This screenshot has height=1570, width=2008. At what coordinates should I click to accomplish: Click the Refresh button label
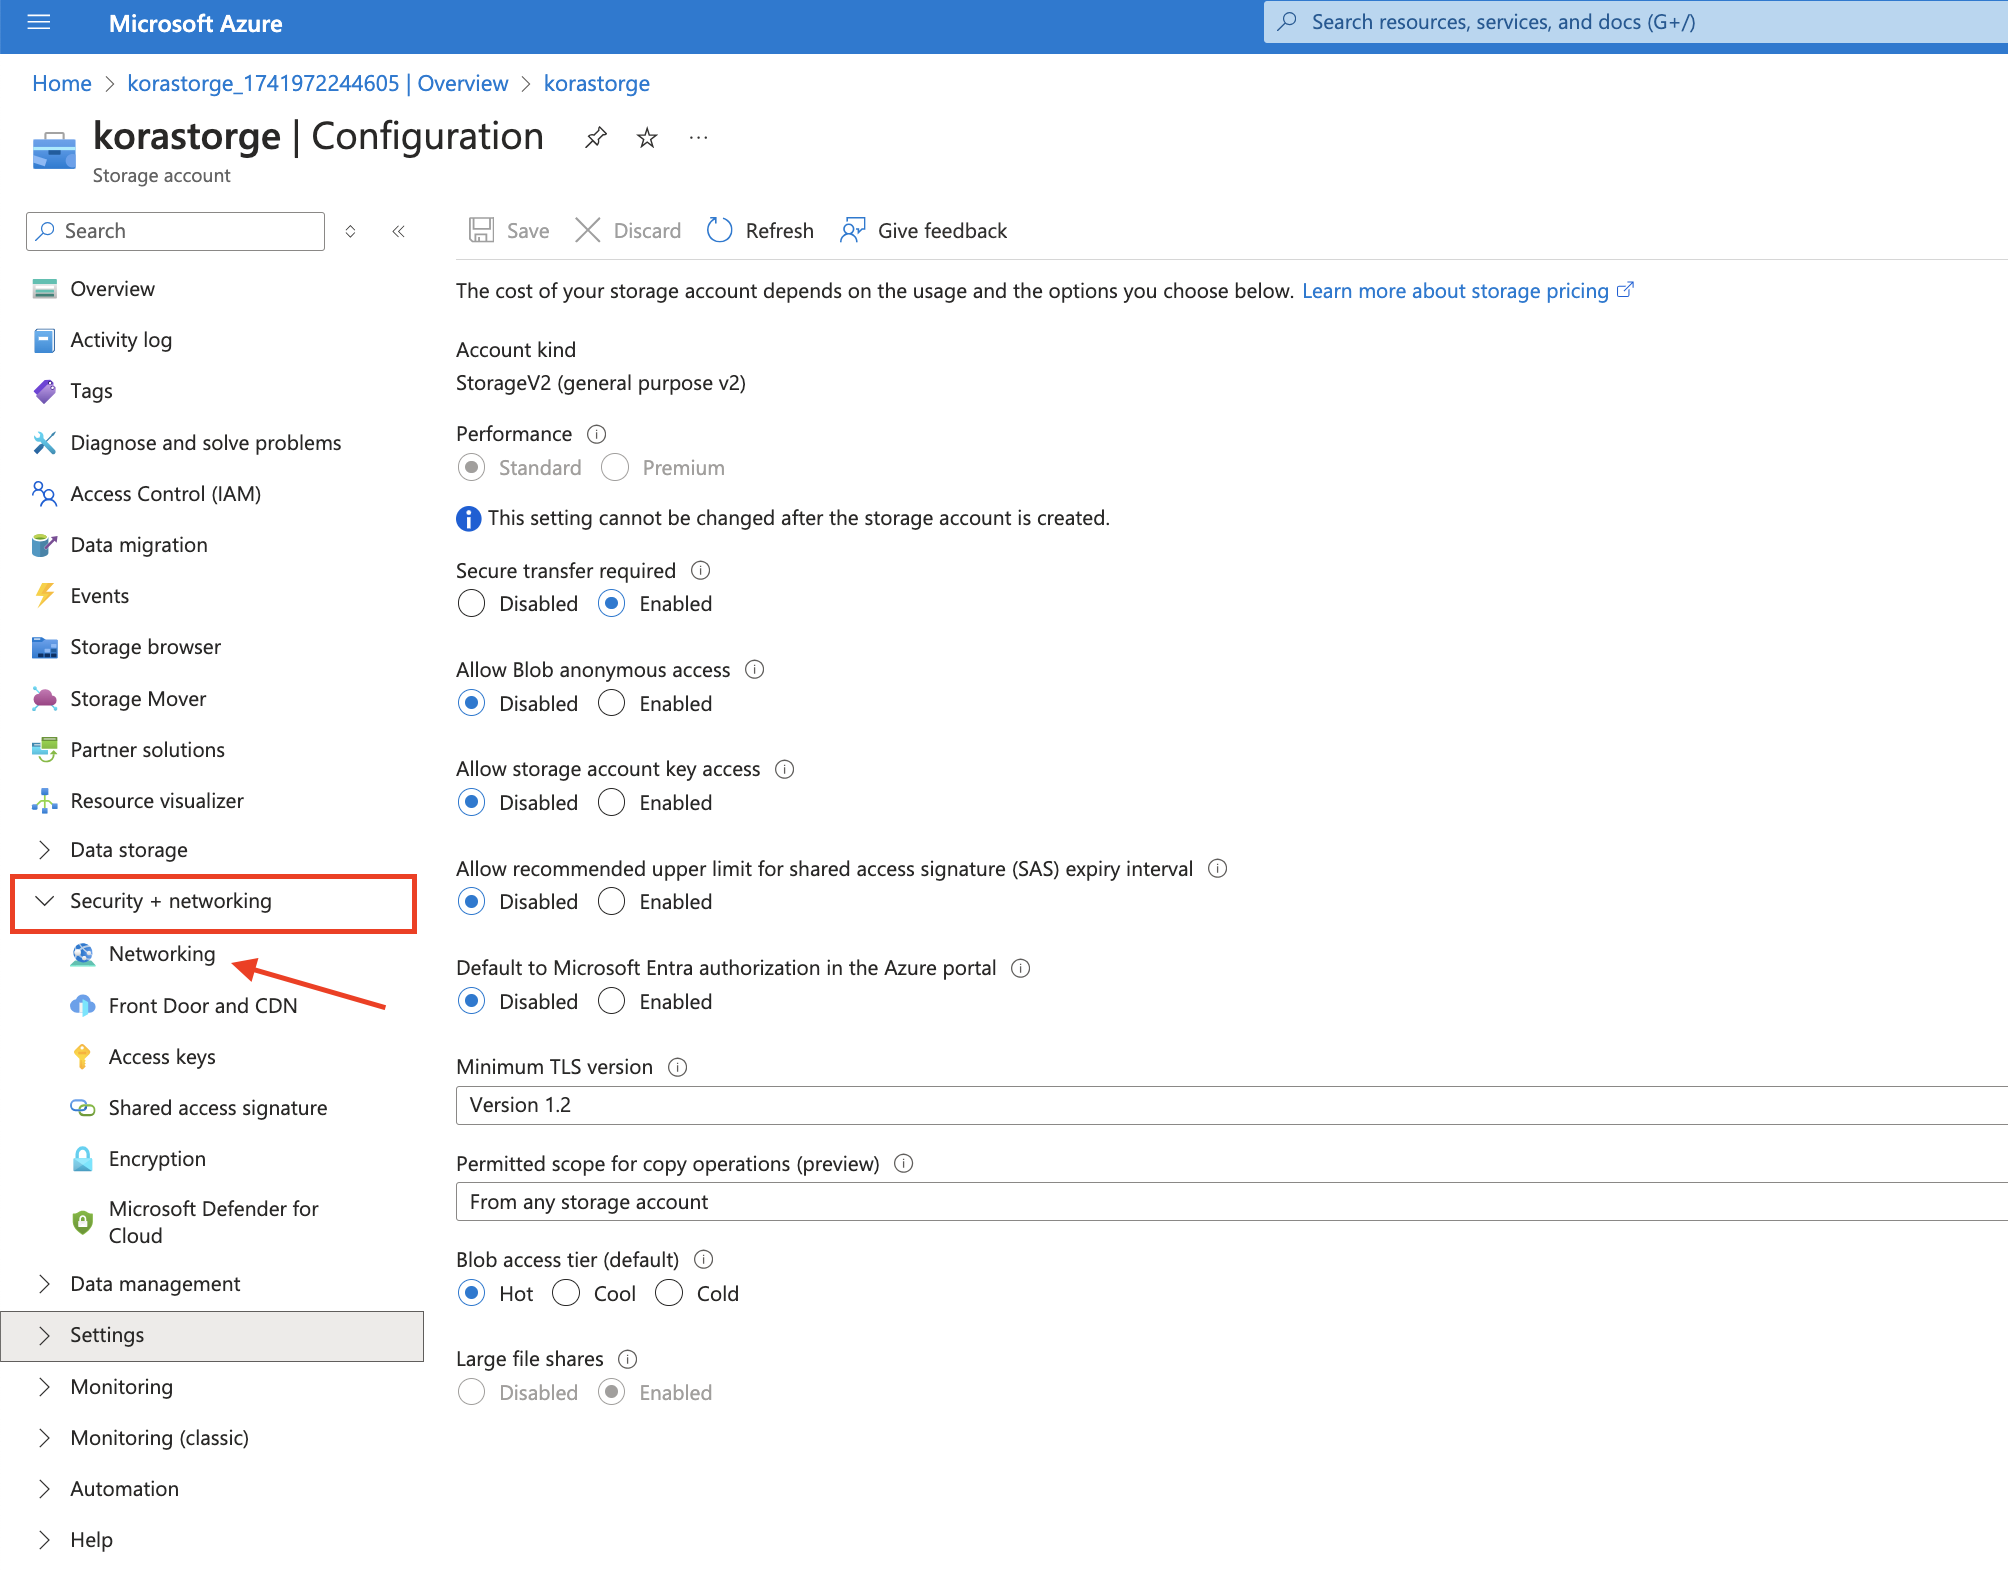780,231
